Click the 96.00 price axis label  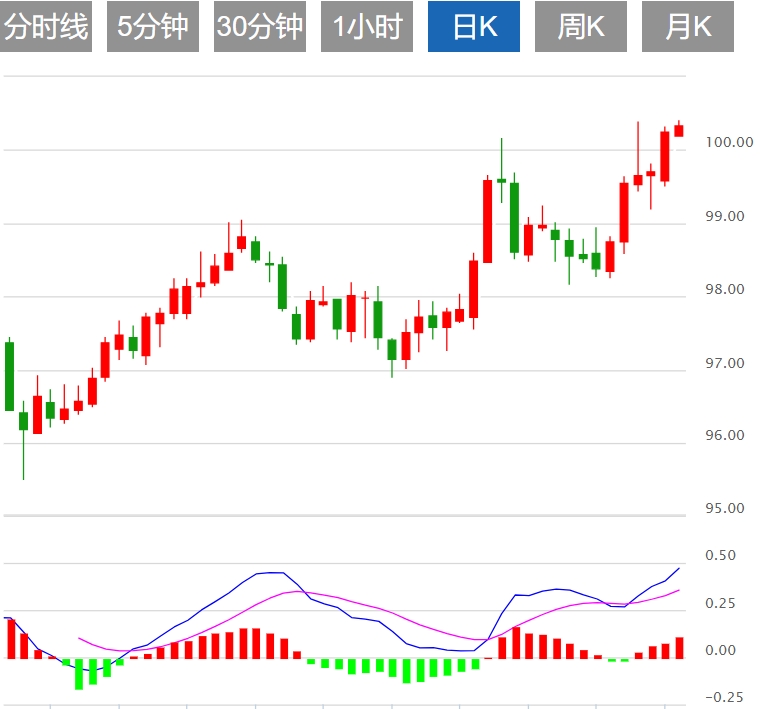click(725, 435)
